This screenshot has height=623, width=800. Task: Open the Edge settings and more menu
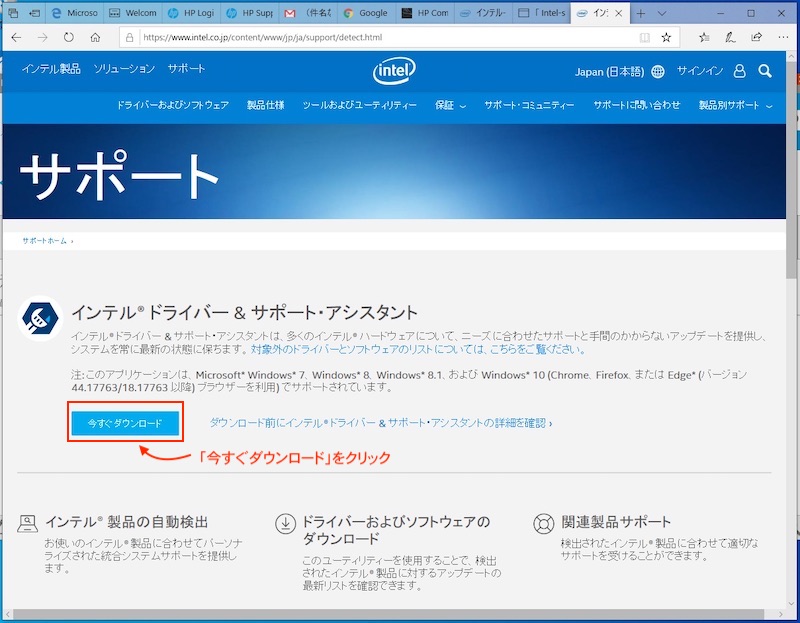tap(783, 37)
